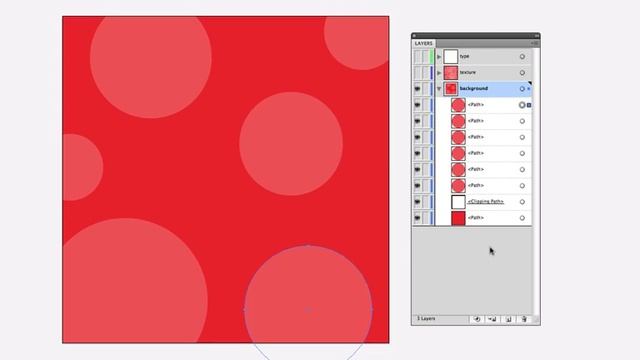640x360 pixels.
Task: Toggle lock box for the type layer
Action: click(x=425, y=57)
